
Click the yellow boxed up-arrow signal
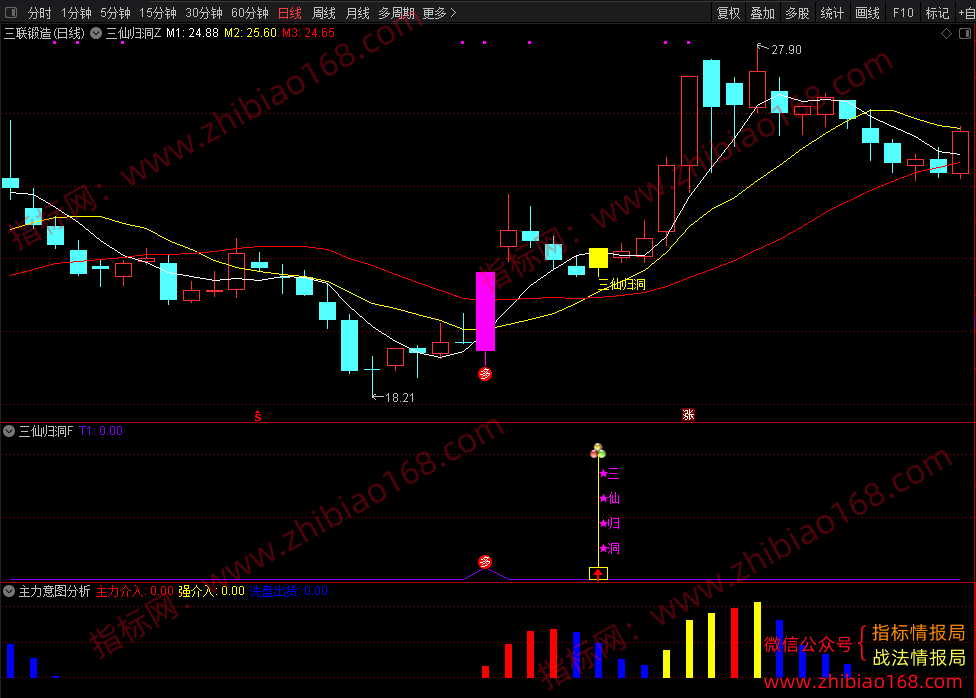598,573
